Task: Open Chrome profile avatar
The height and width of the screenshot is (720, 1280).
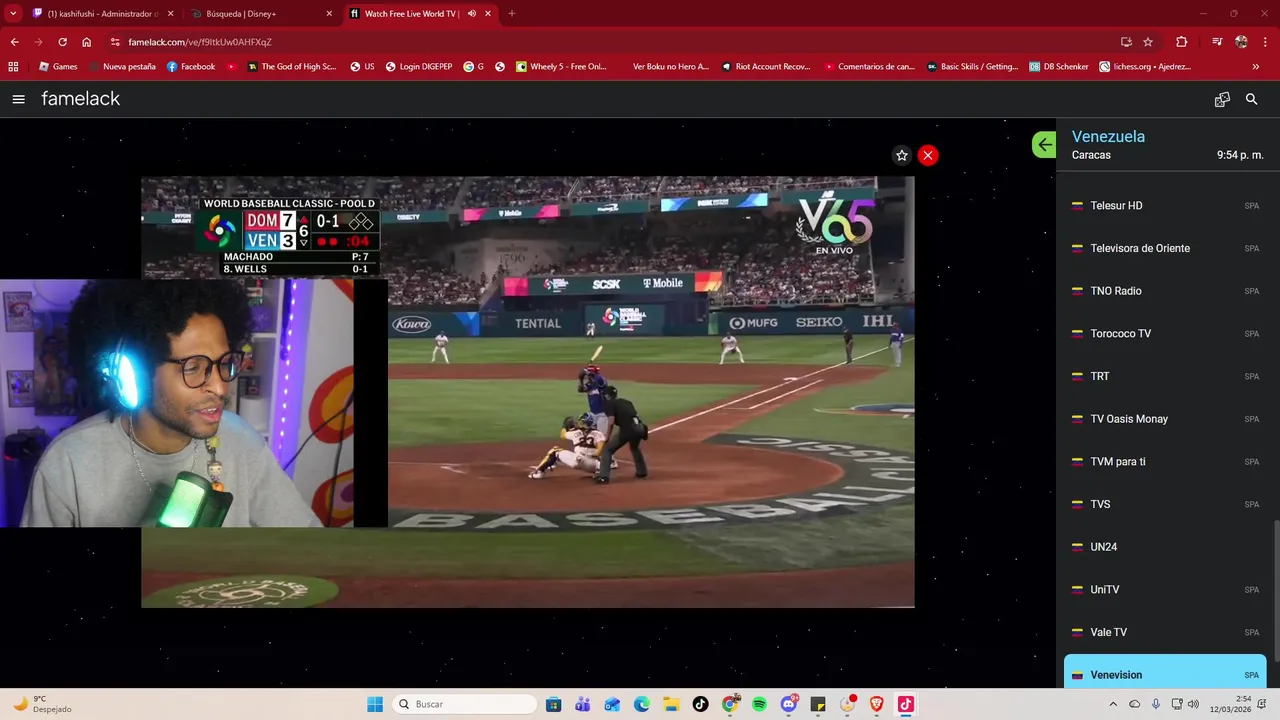Action: point(1241,42)
